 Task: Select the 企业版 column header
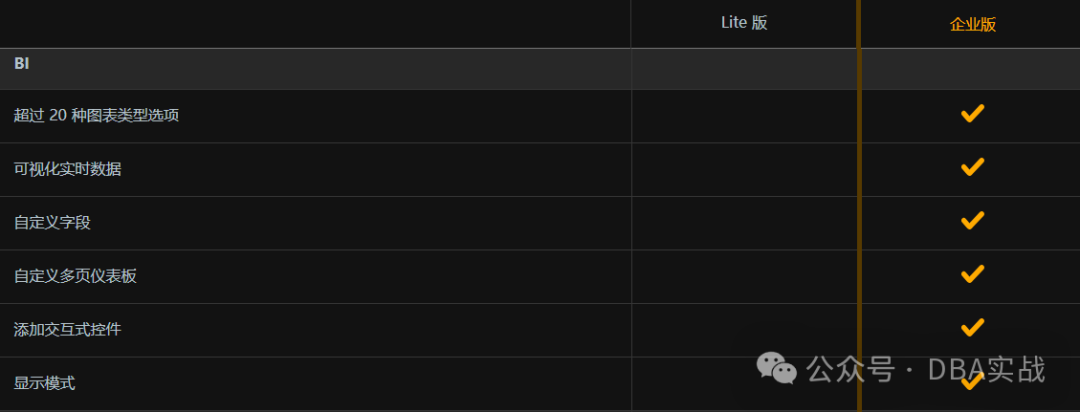coord(973,25)
